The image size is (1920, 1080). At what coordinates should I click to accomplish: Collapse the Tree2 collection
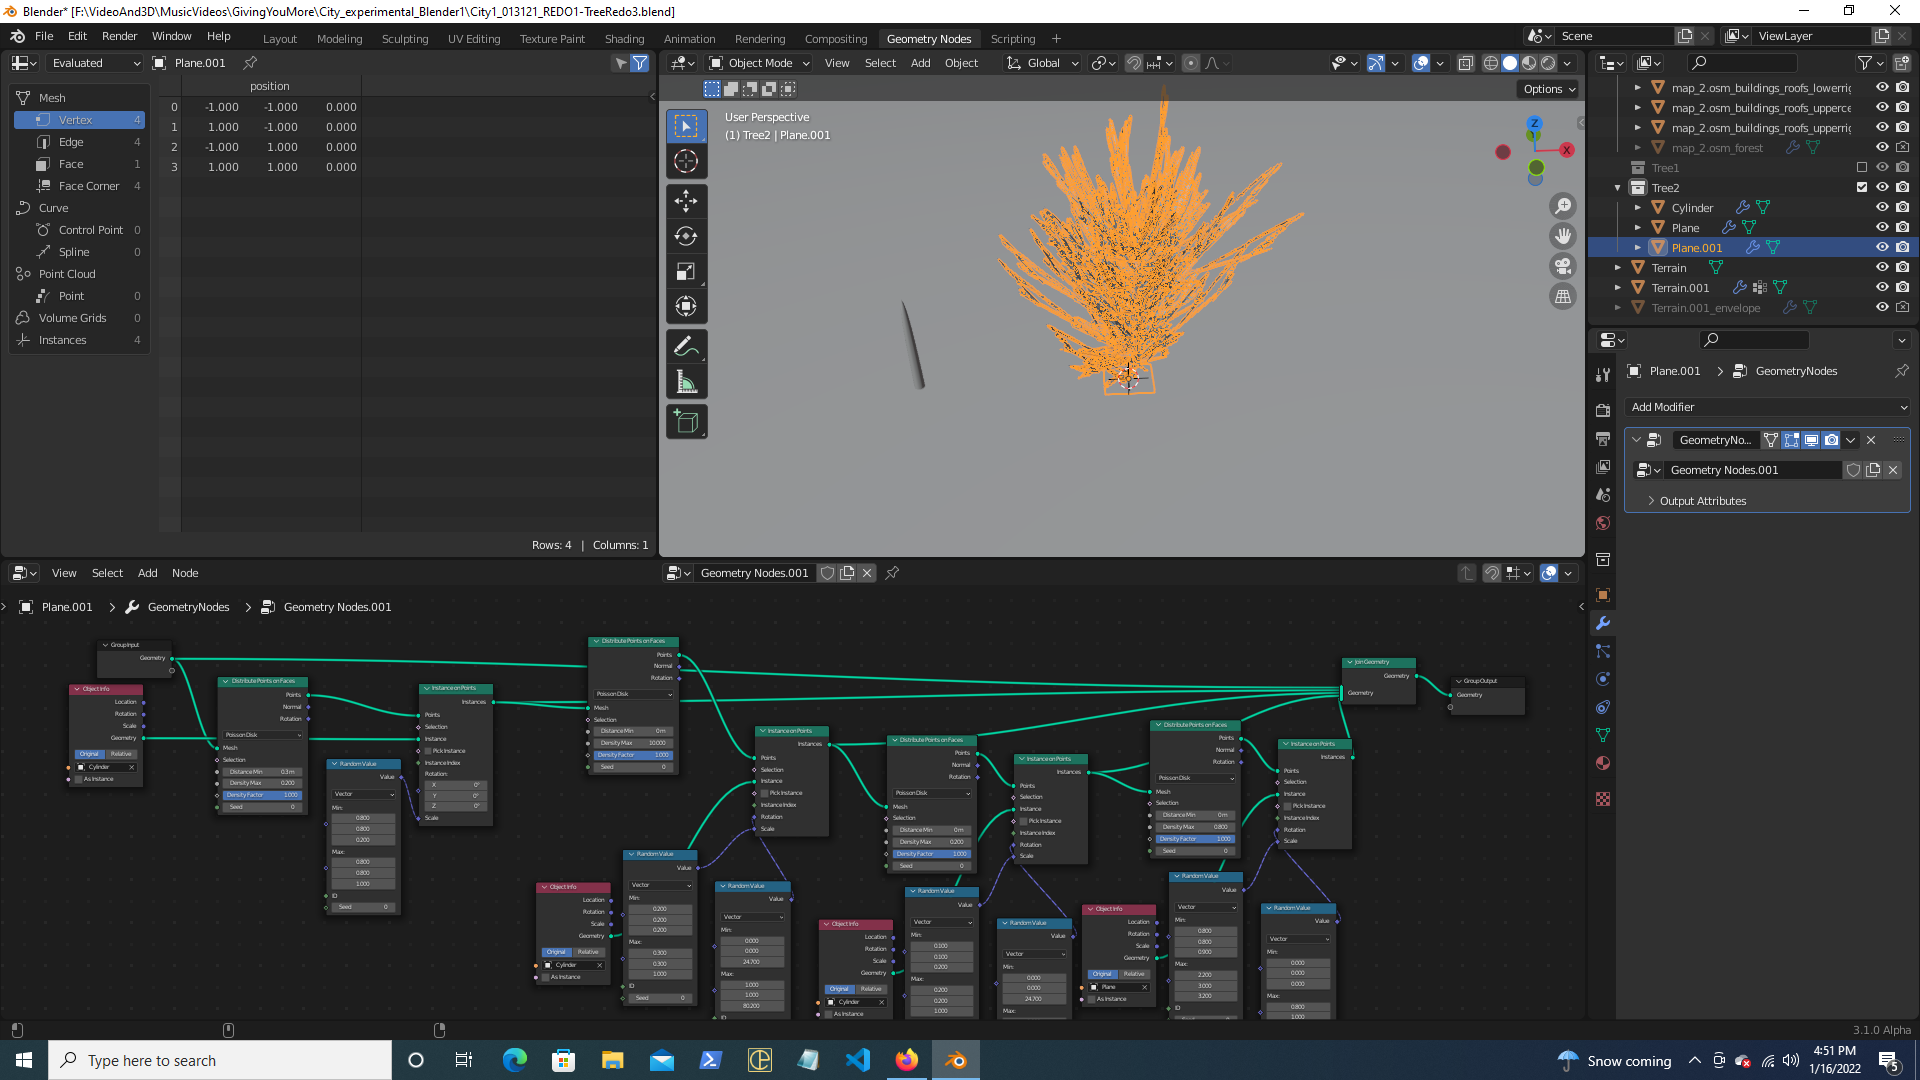pos(1618,188)
